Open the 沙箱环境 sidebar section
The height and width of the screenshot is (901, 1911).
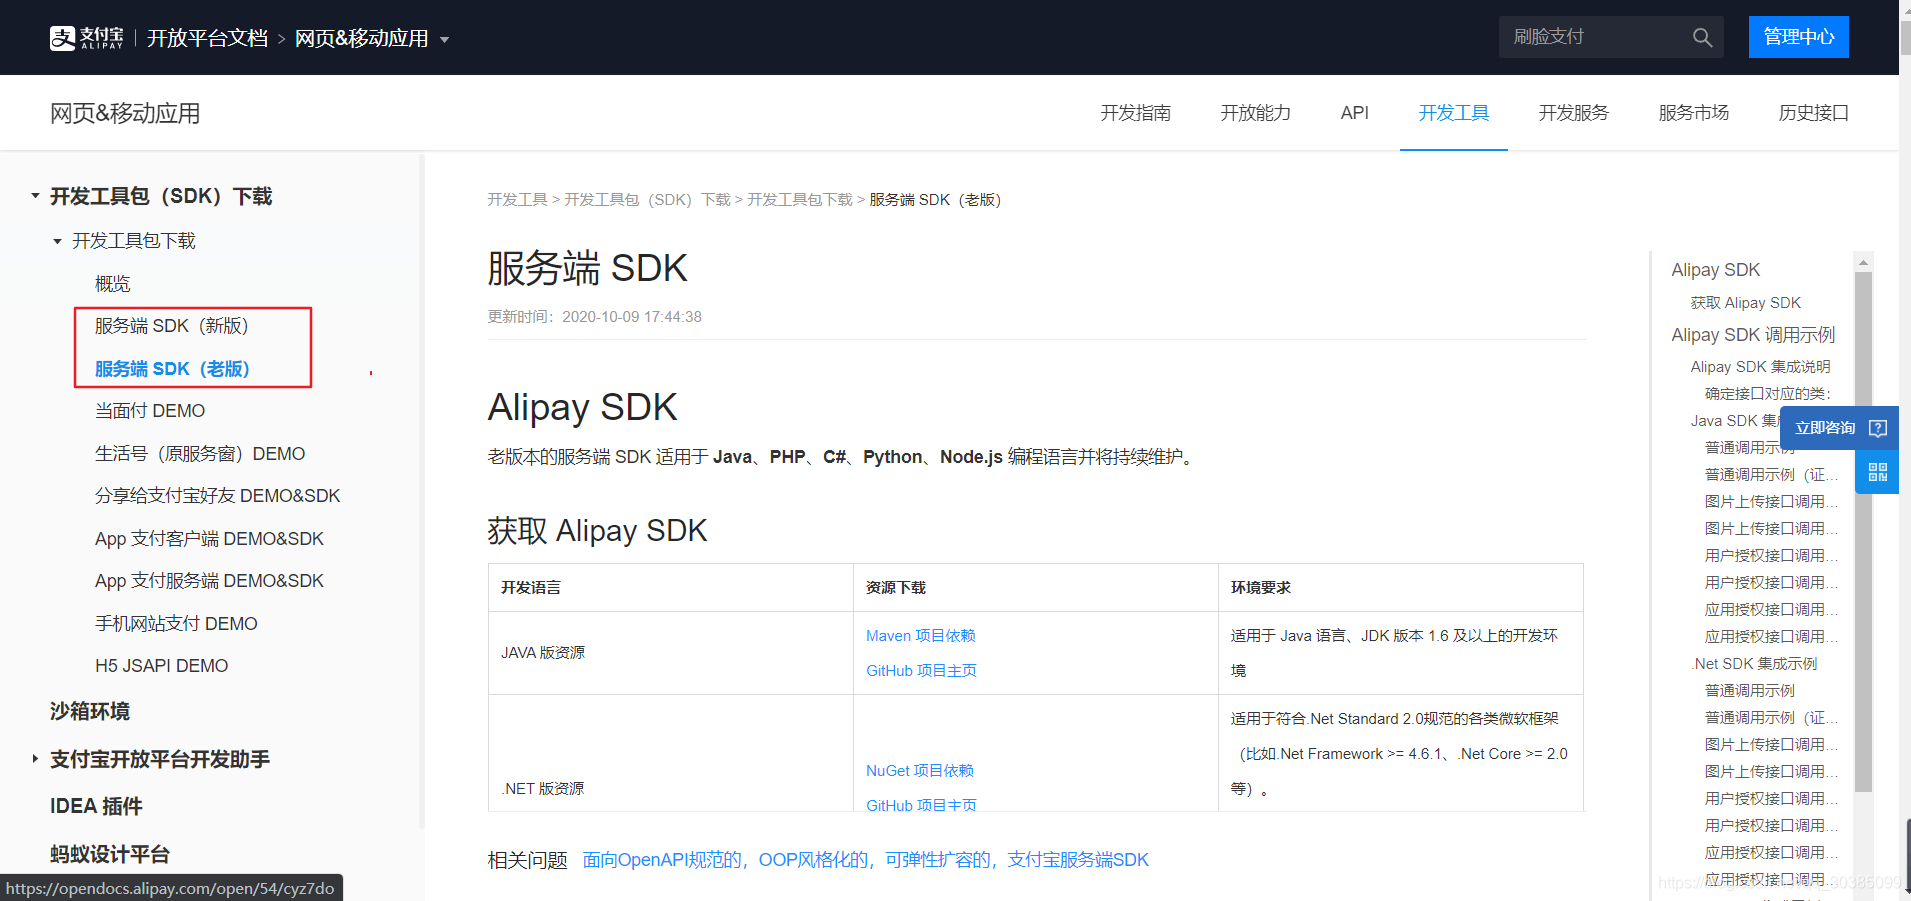(x=90, y=711)
